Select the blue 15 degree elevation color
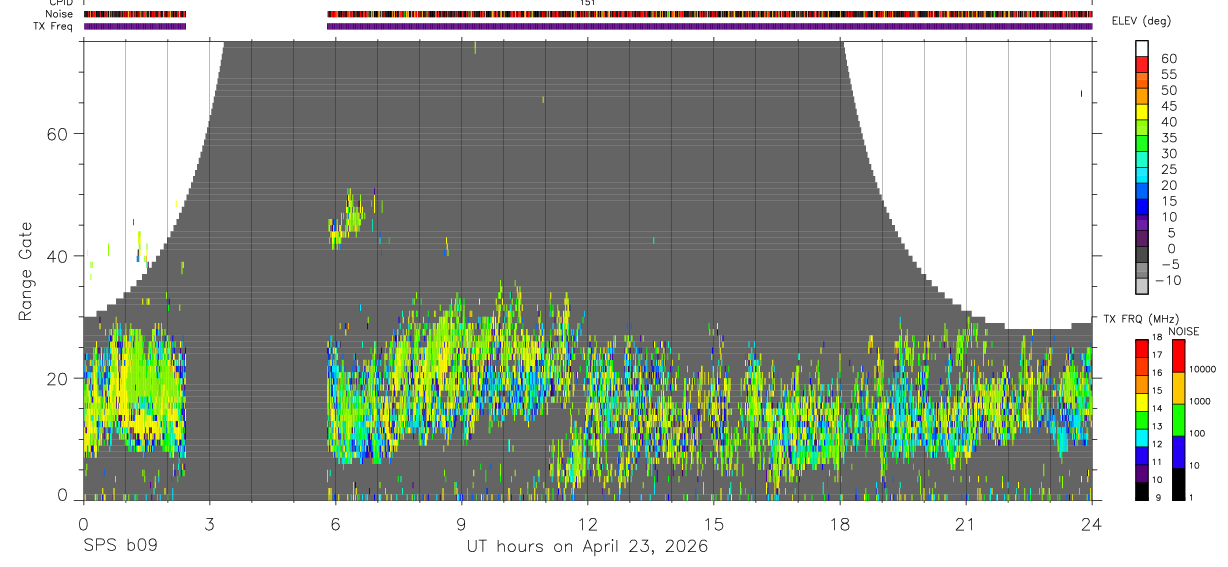Image resolution: width=1228 pixels, height=567 pixels. (1142, 208)
